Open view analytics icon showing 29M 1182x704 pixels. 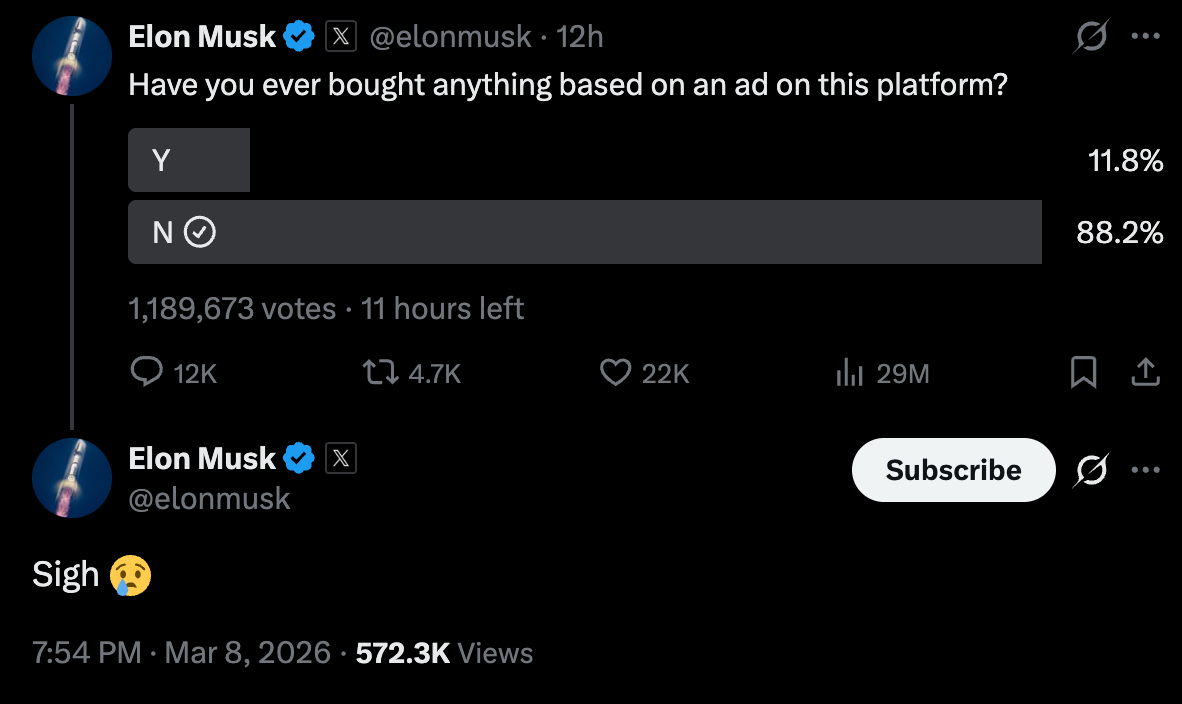849,373
